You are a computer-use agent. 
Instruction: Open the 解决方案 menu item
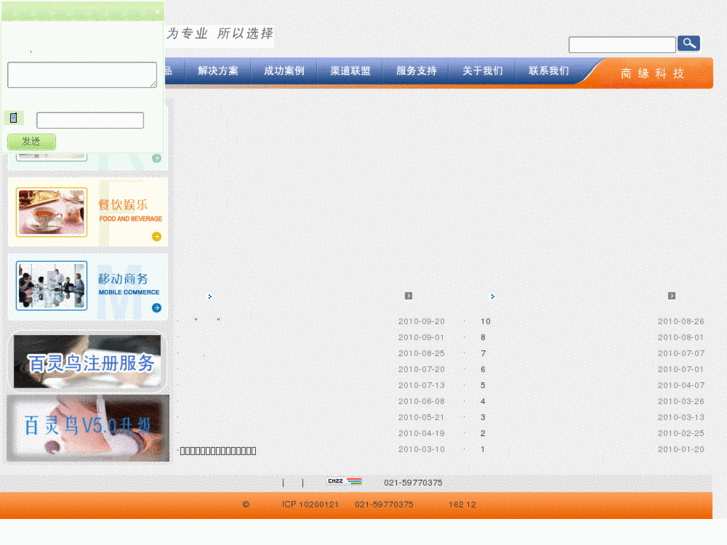tap(218, 71)
